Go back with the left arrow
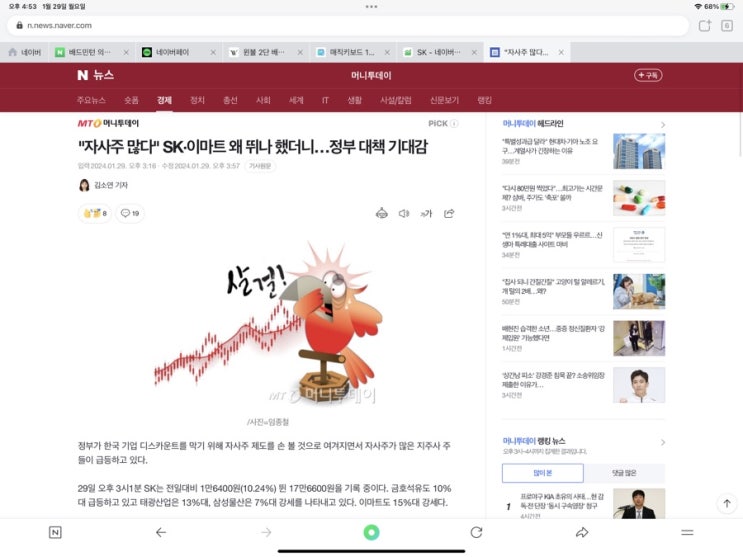This screenshot has height=557, width=743. pyautogui.click(x=161, y=532)
